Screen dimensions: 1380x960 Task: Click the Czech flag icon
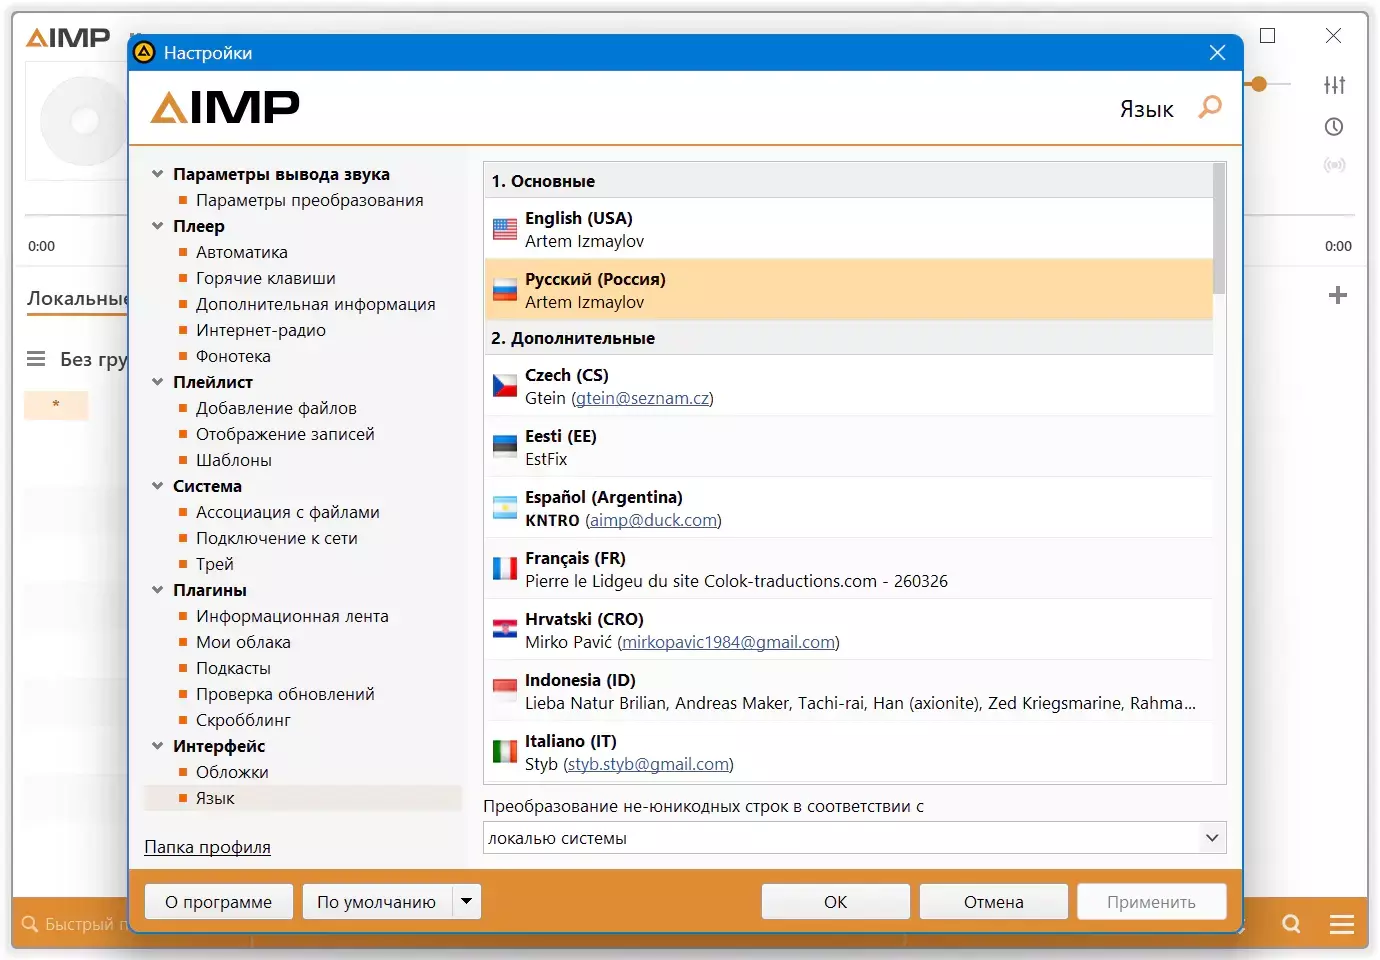tap(505, 386)
